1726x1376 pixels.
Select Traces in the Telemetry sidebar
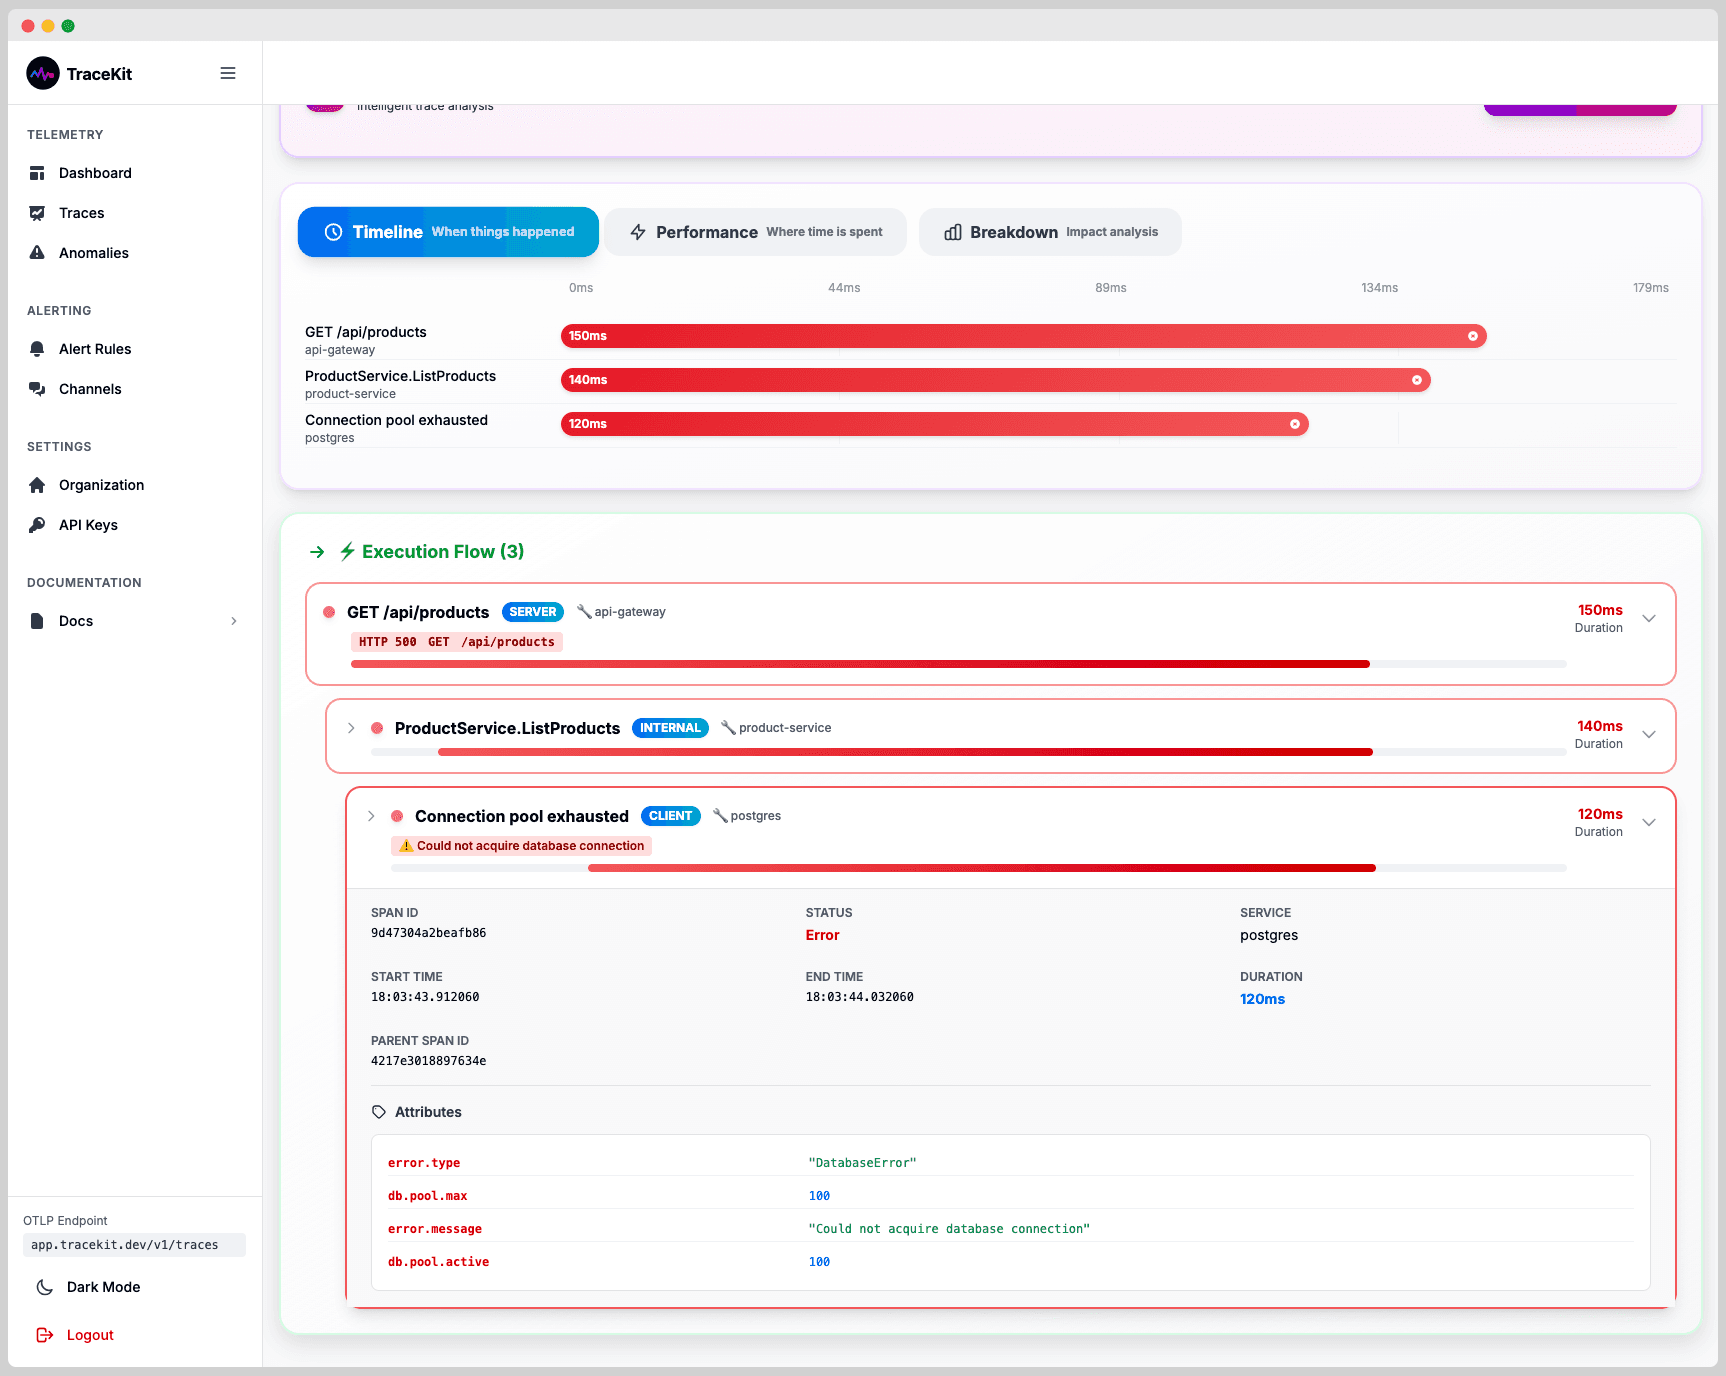click(x=81, y=213)
